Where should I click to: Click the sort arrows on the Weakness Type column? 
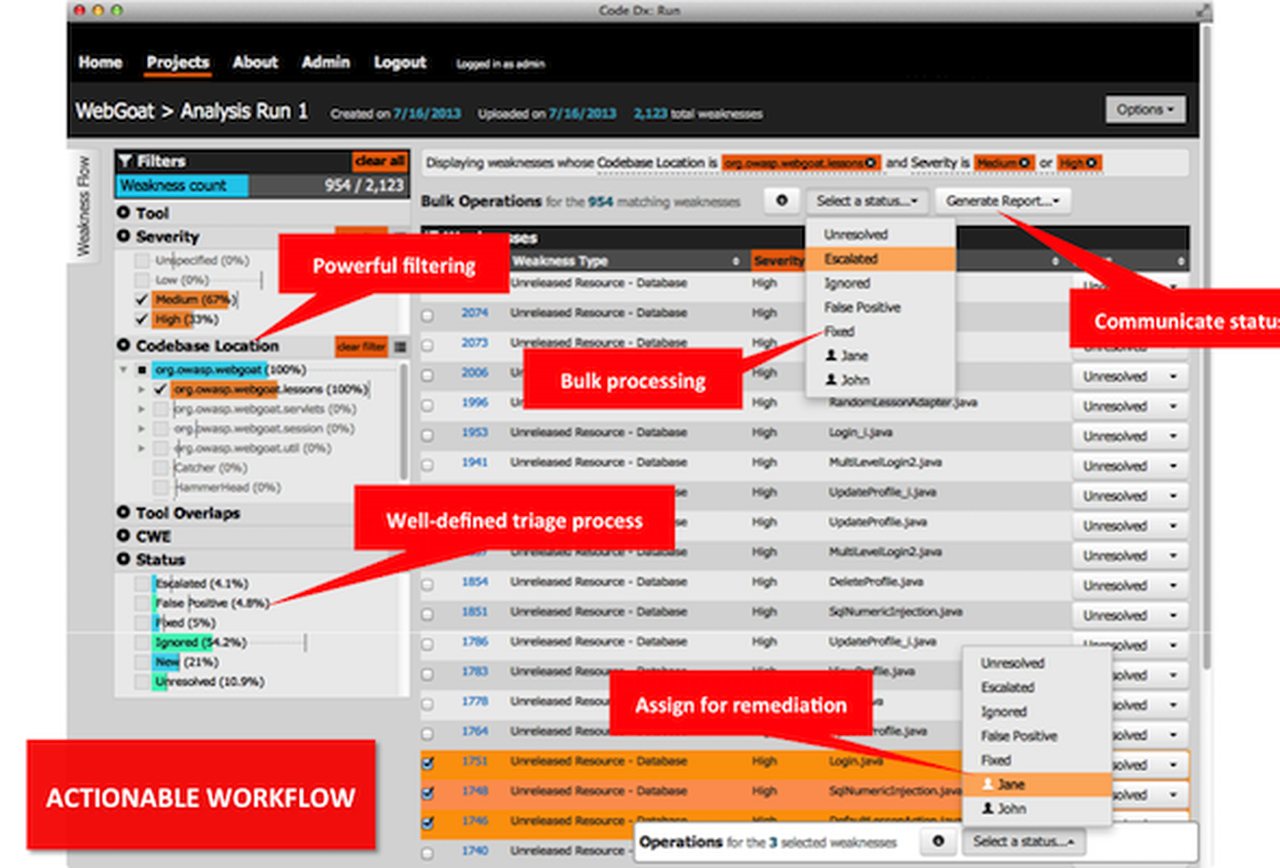pyautogui.click(x=739, y=261)
